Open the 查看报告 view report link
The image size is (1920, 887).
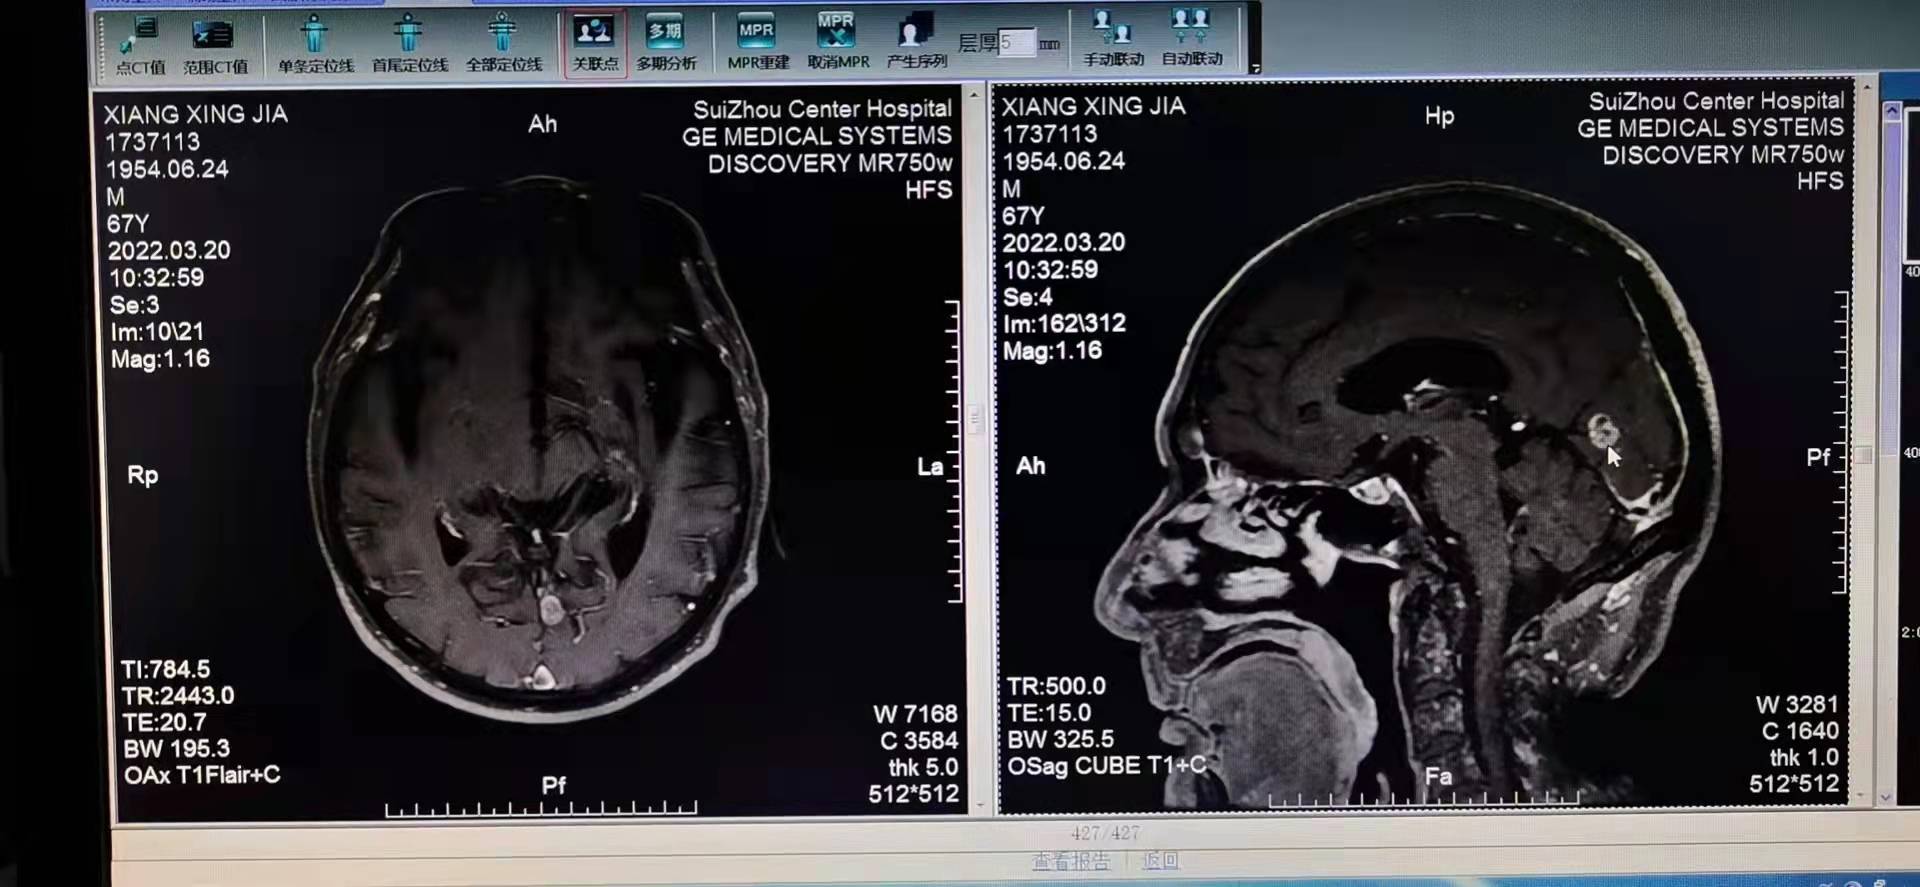1071,861
